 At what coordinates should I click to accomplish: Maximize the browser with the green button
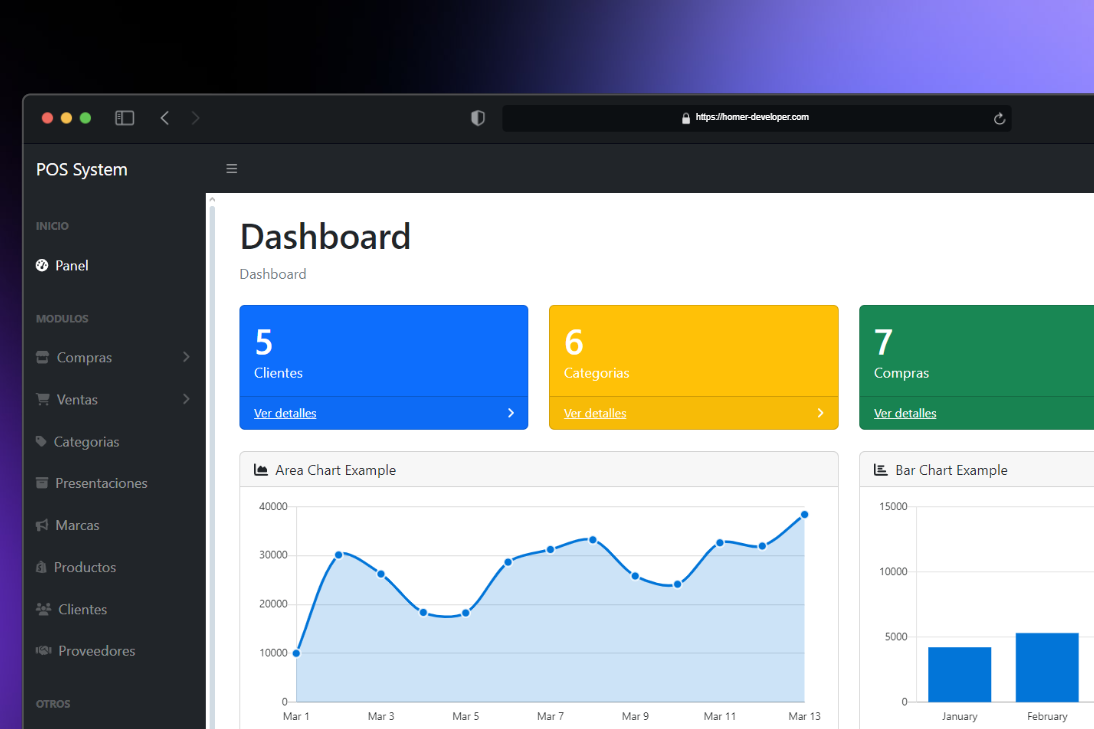85,118
